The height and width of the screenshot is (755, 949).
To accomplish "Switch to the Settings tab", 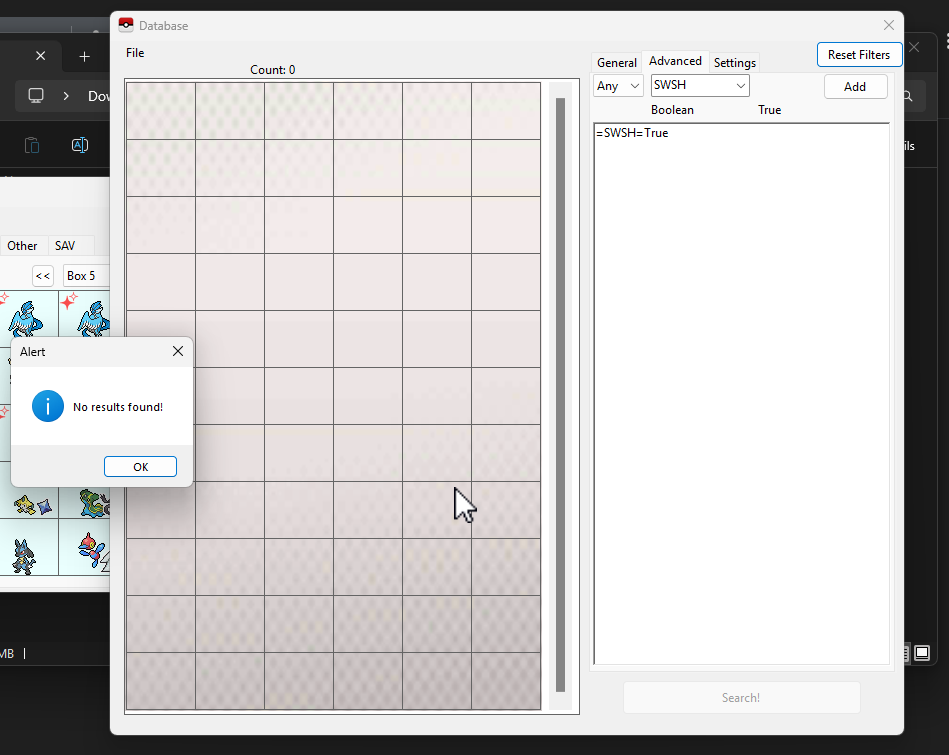I will [x=734, y=62].
